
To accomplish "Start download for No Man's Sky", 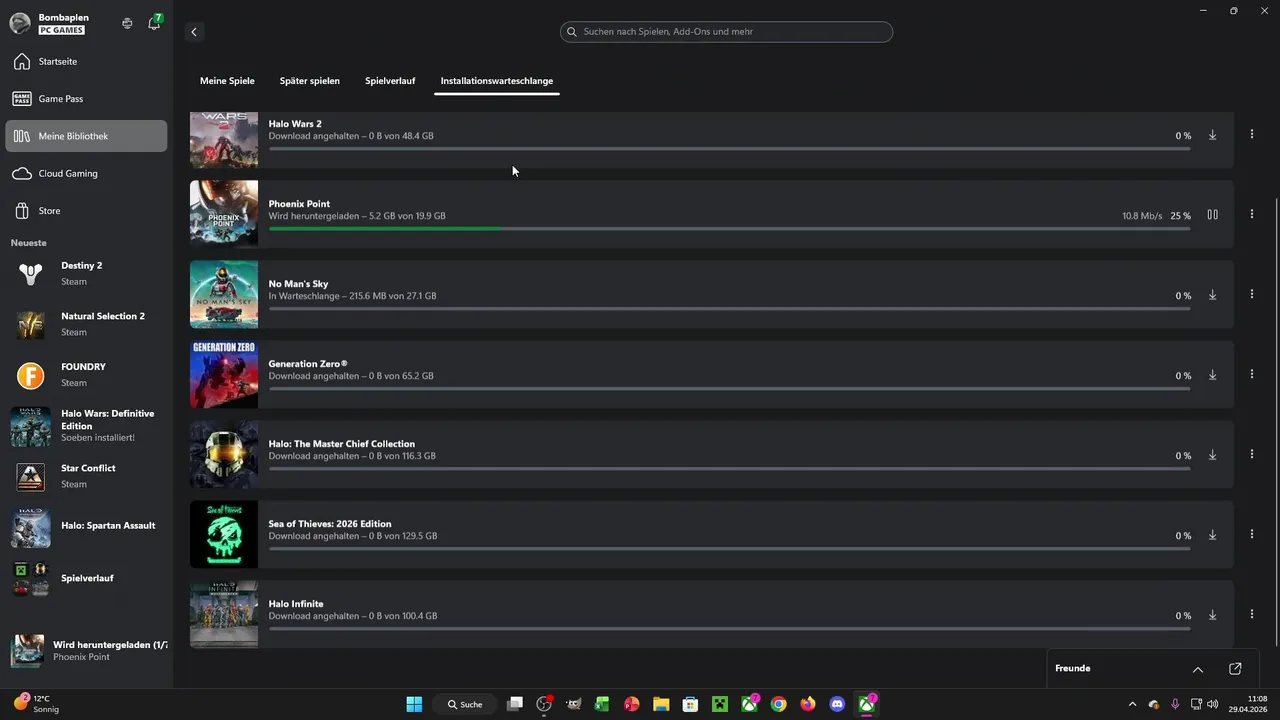I will point(1212,295).
